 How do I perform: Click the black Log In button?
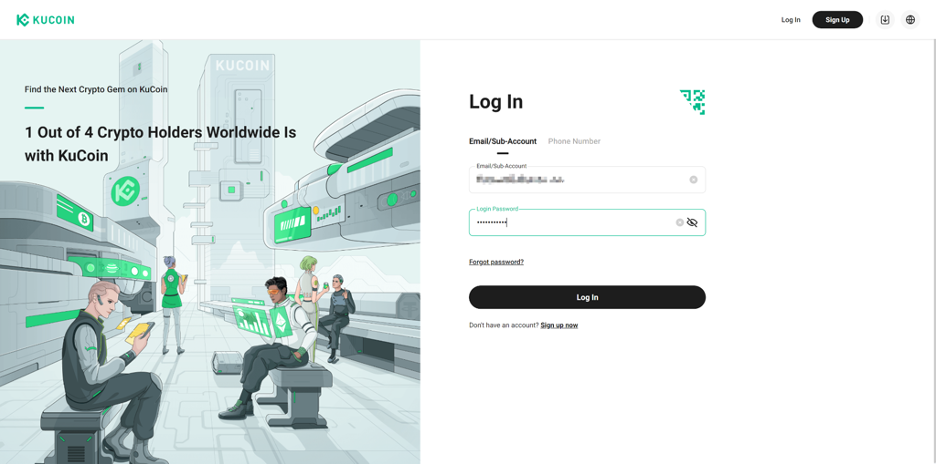(587, 297)
